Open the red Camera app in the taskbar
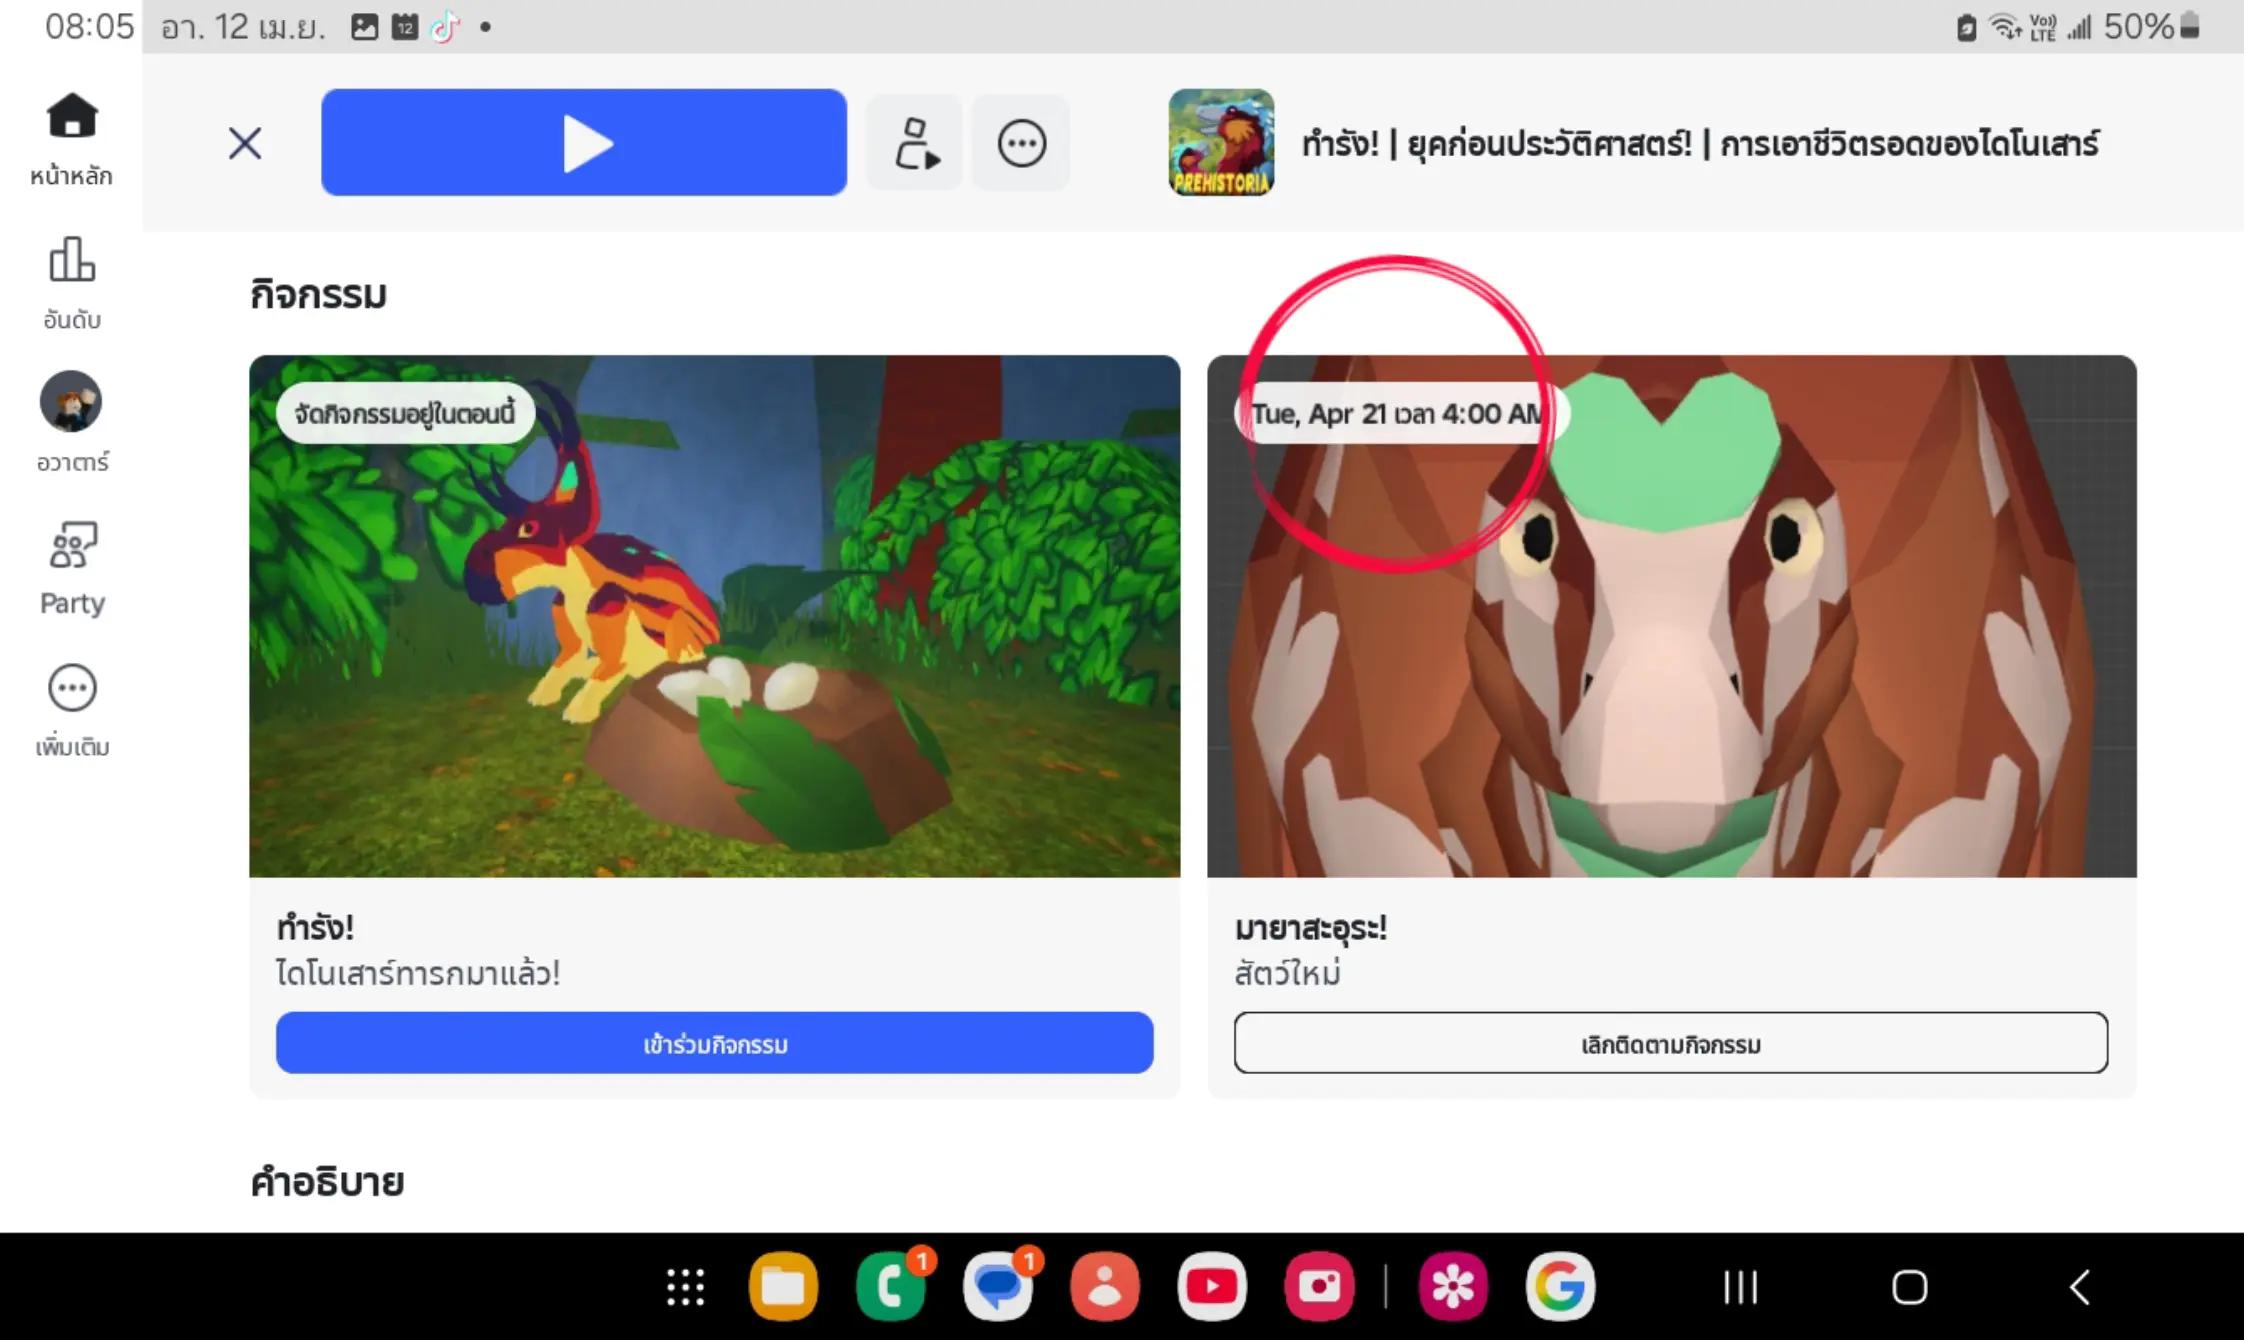The image size is (2244, 1340). pyautogui.click(x=1319, y=1287)
